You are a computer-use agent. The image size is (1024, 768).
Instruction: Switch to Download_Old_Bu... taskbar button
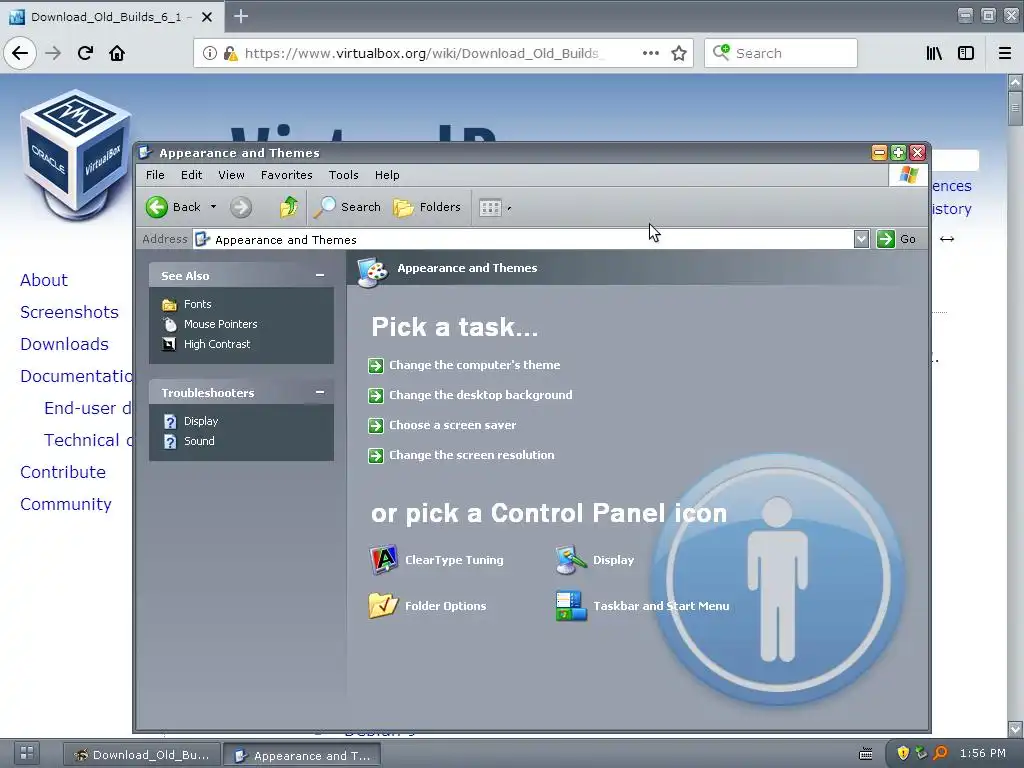(142, 755)
